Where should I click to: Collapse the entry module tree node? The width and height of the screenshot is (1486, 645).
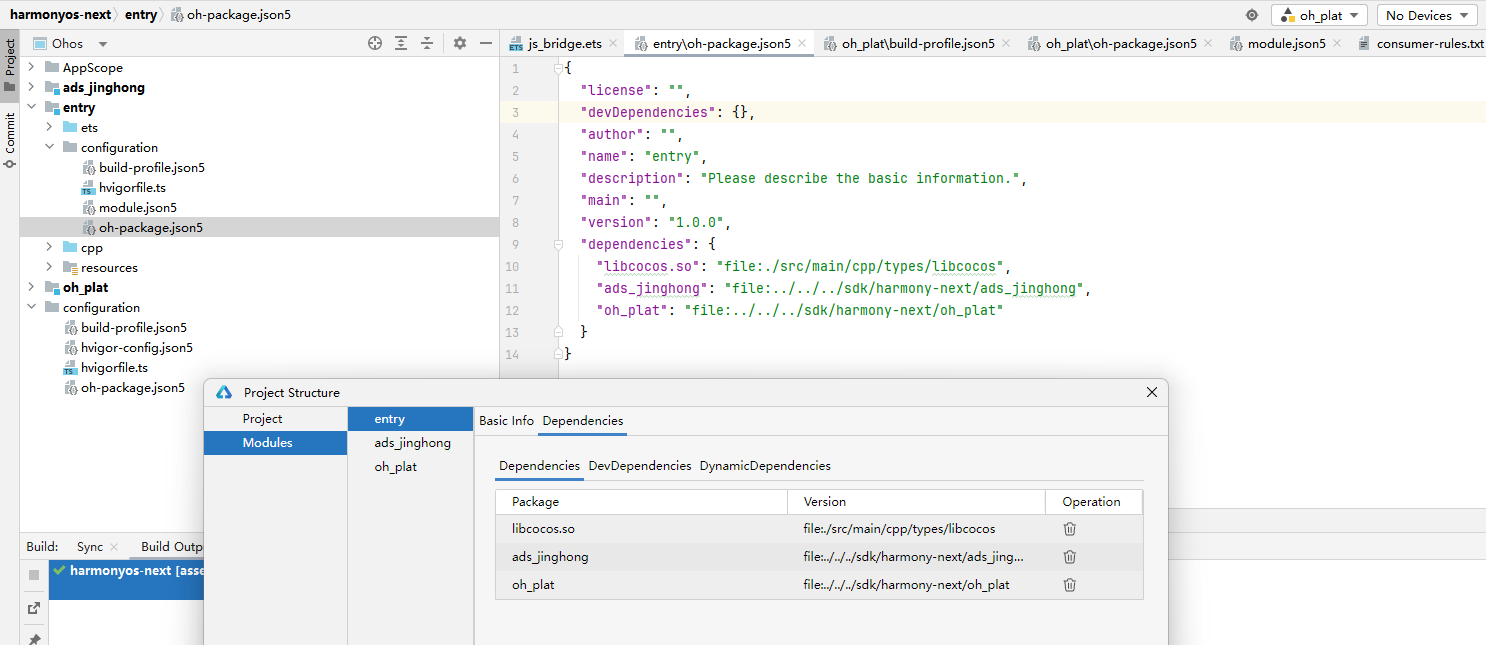point(31,108)
